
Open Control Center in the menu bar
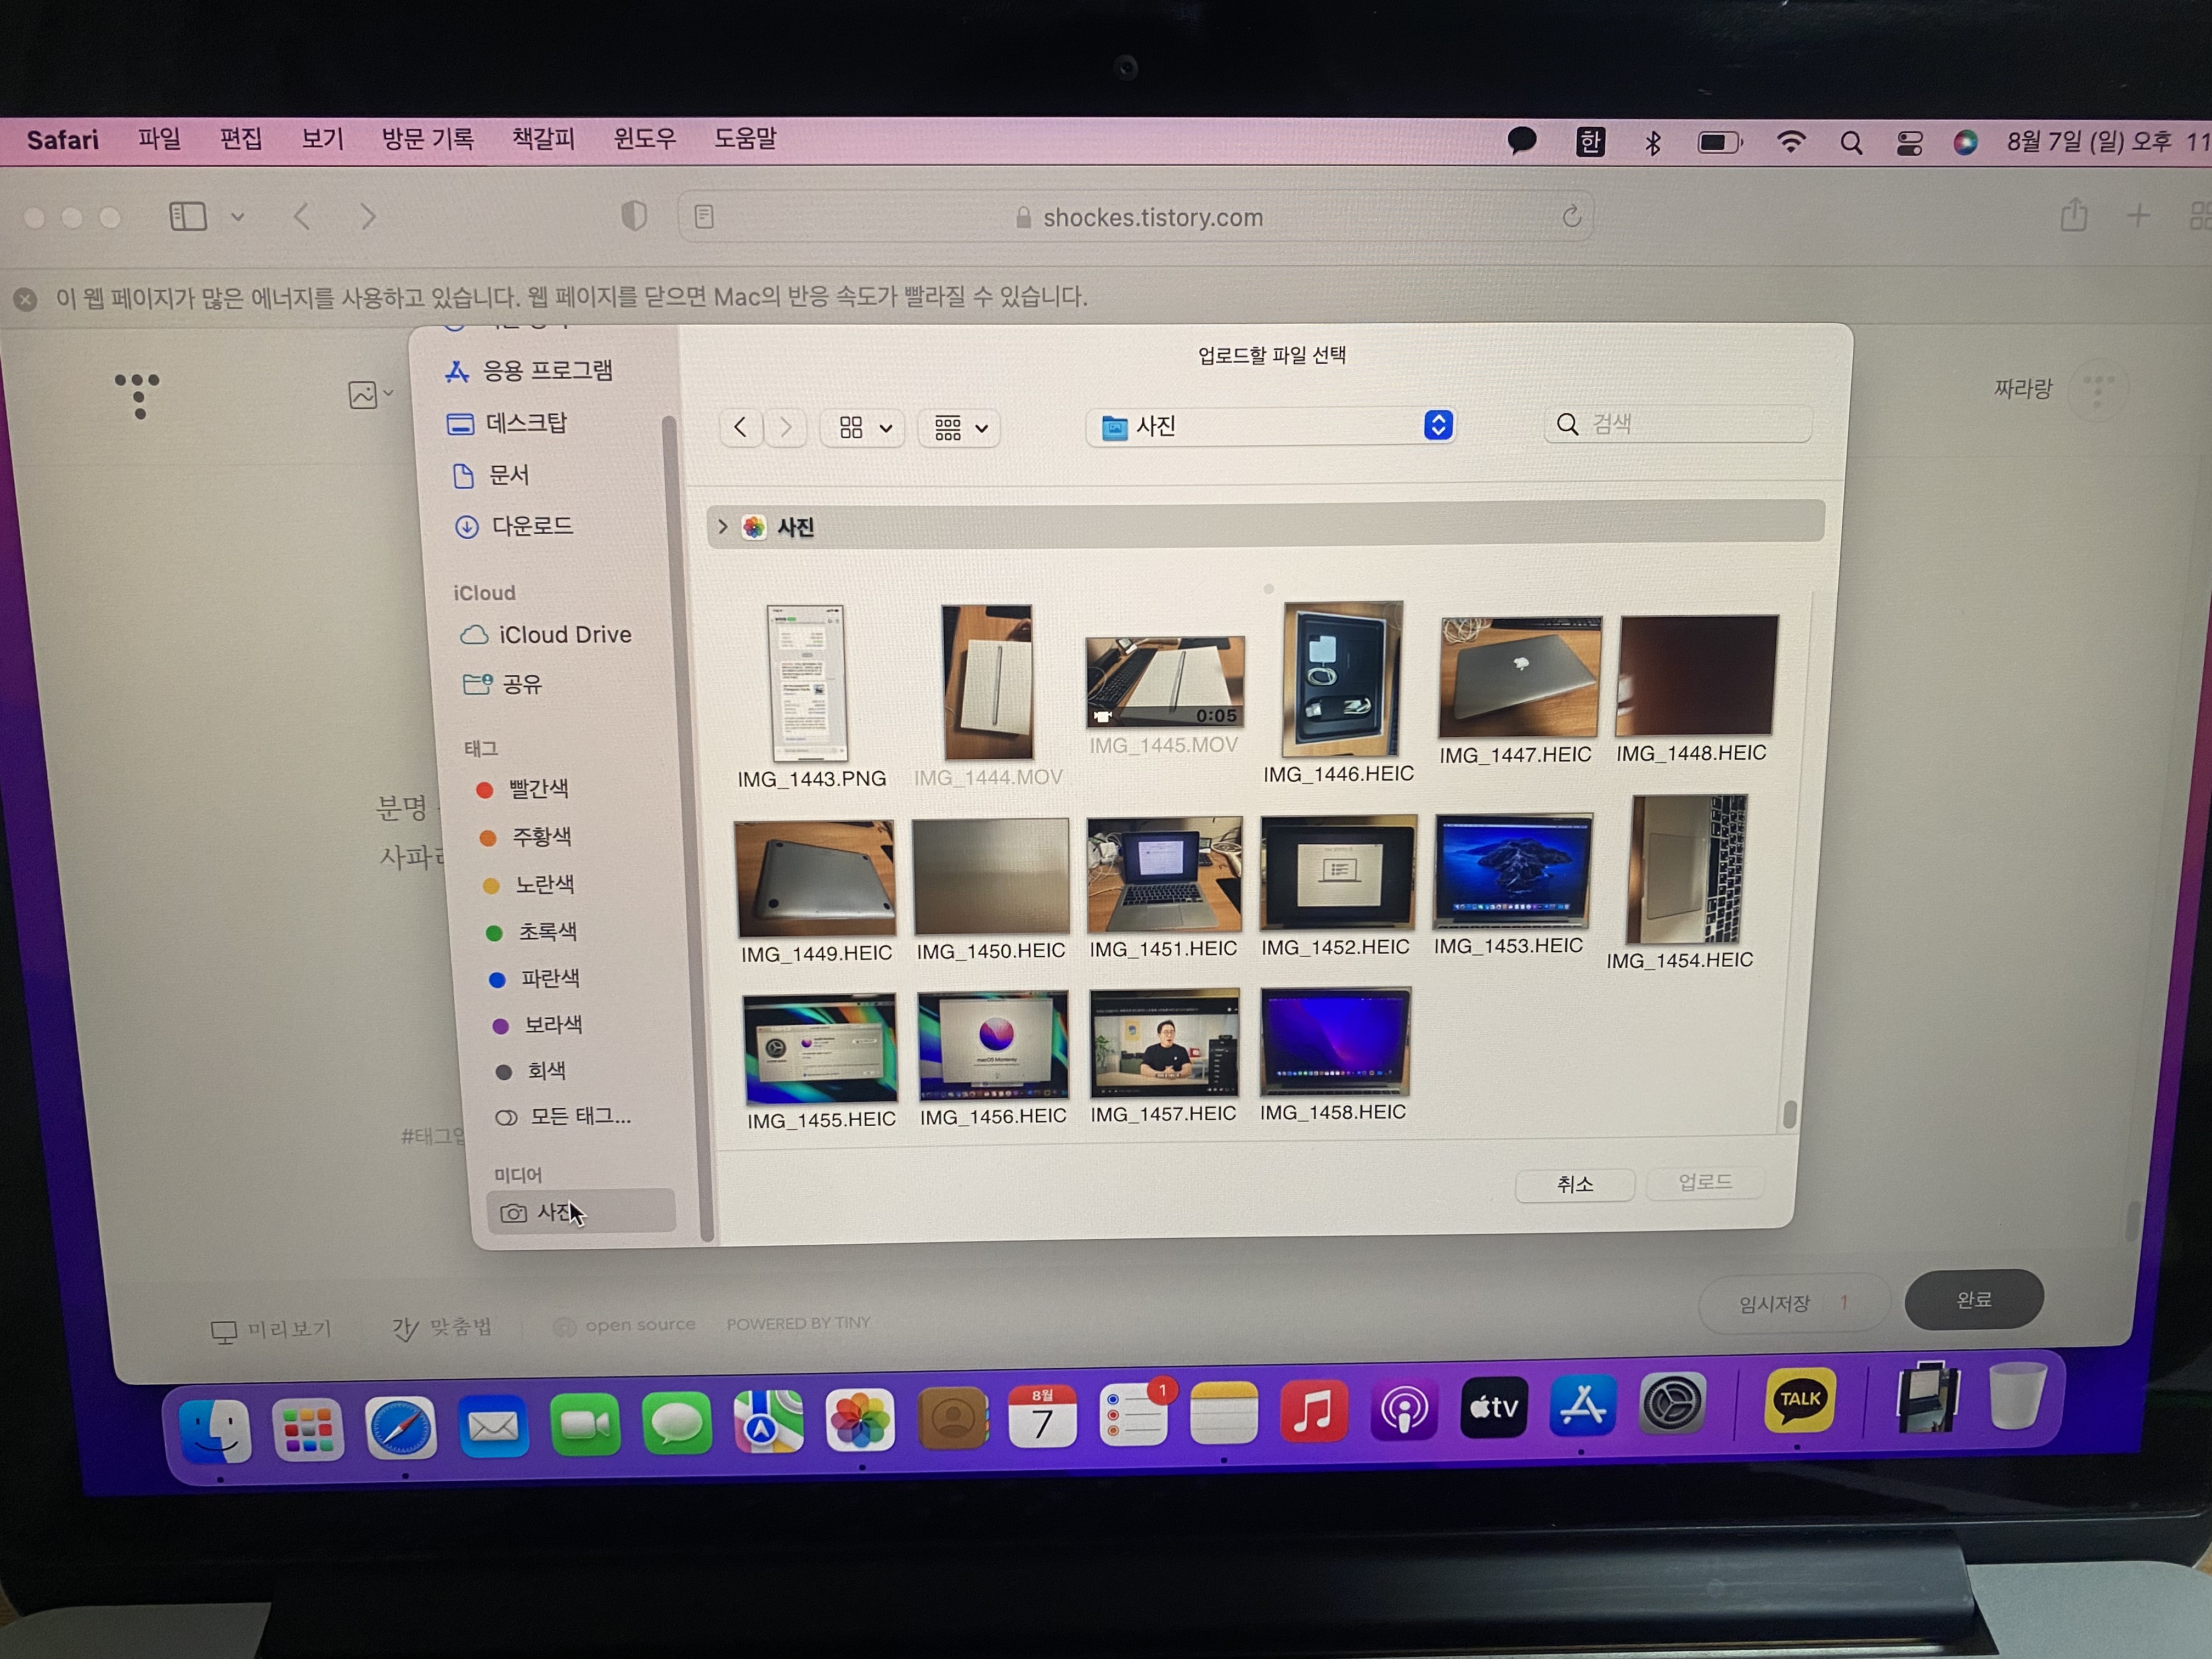pyautogui.click(x=1909, y=143)
